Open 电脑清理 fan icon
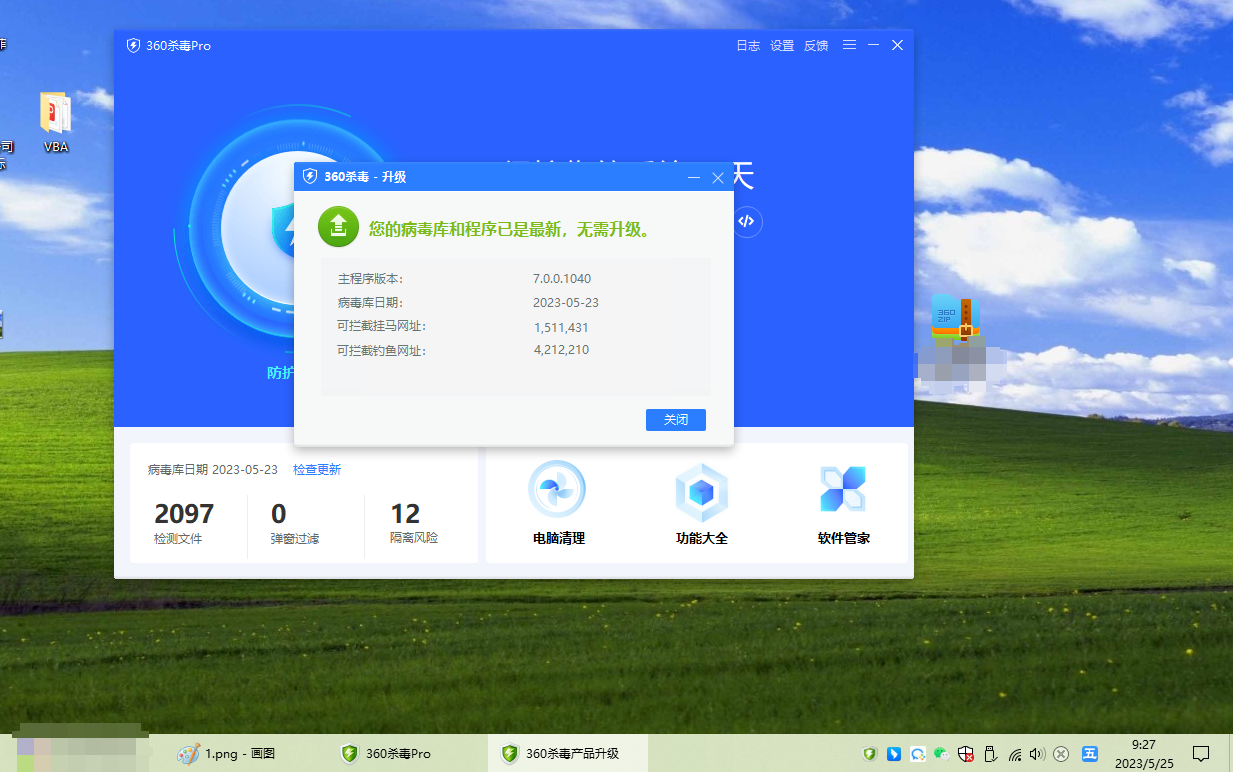 pos(557,489)
